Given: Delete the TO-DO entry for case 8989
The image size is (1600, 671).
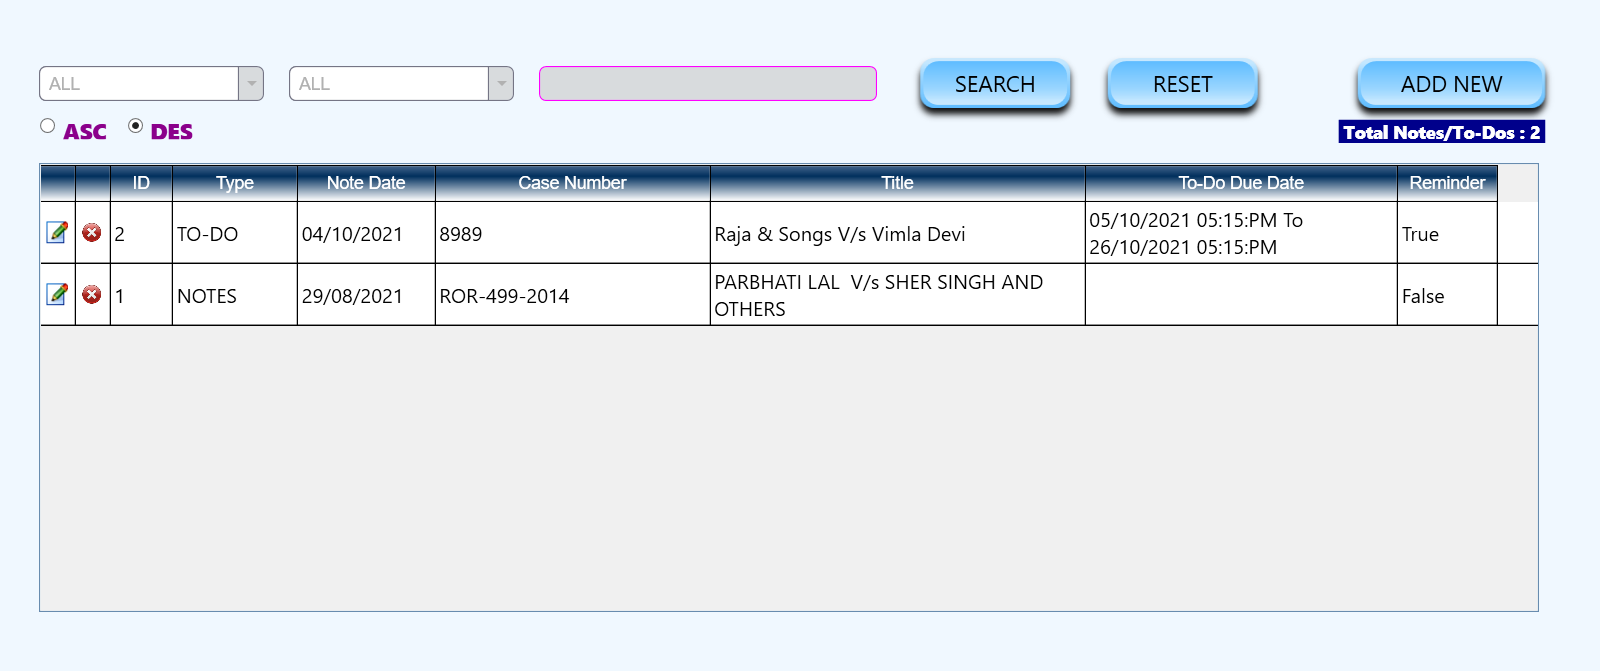Looking at the screenshot, I should click(91, 233).
